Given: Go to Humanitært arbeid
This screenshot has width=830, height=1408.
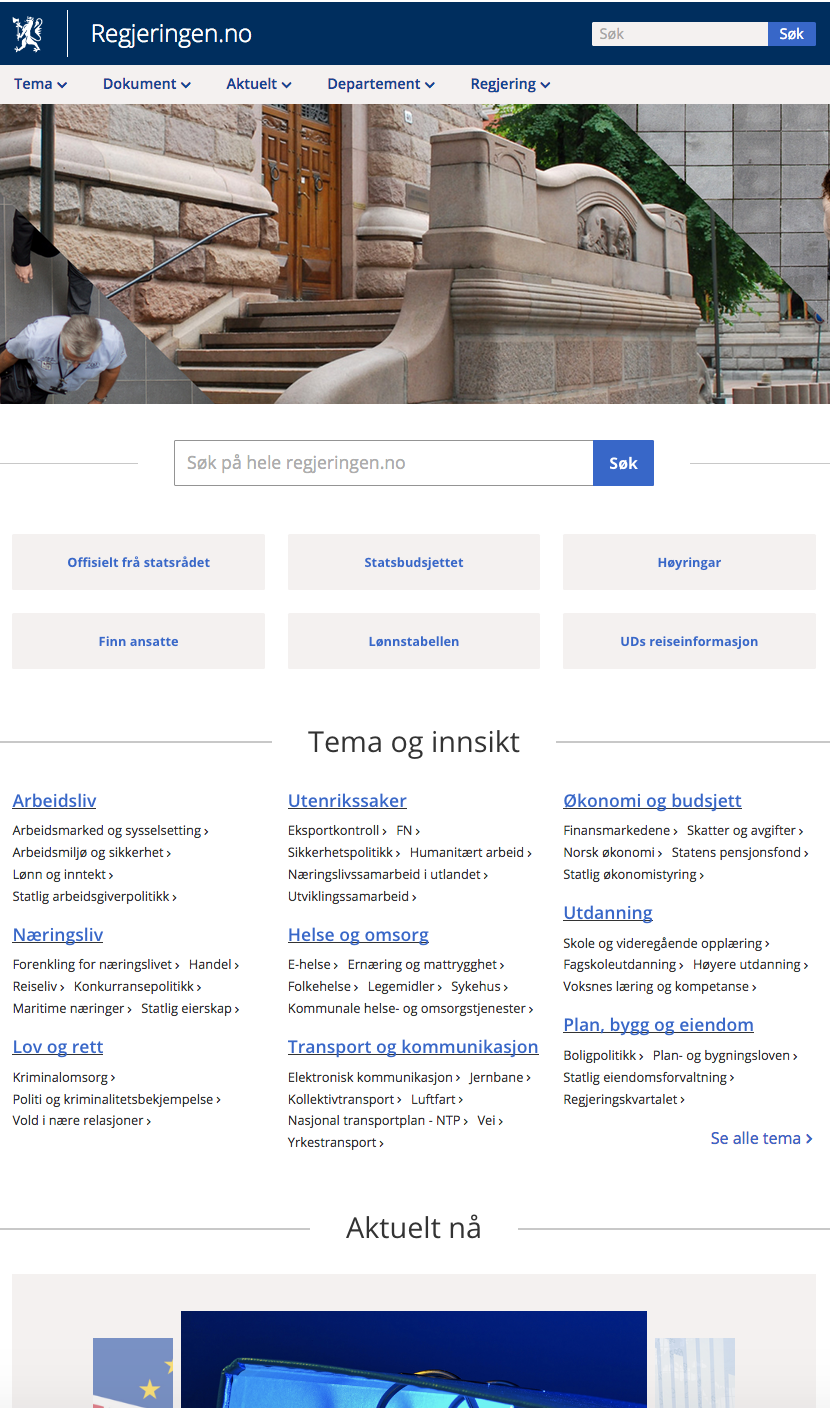Looking at the screenshot, I should point(471,853).
